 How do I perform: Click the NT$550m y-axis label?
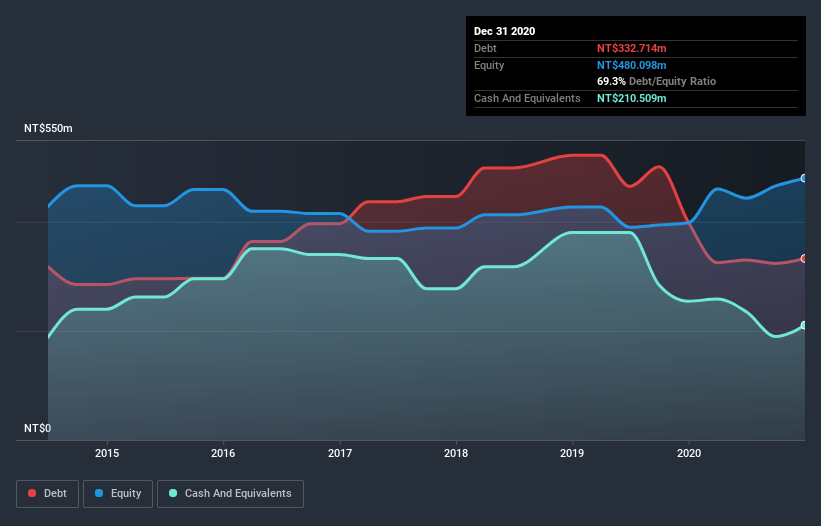(x=48, y=128)
